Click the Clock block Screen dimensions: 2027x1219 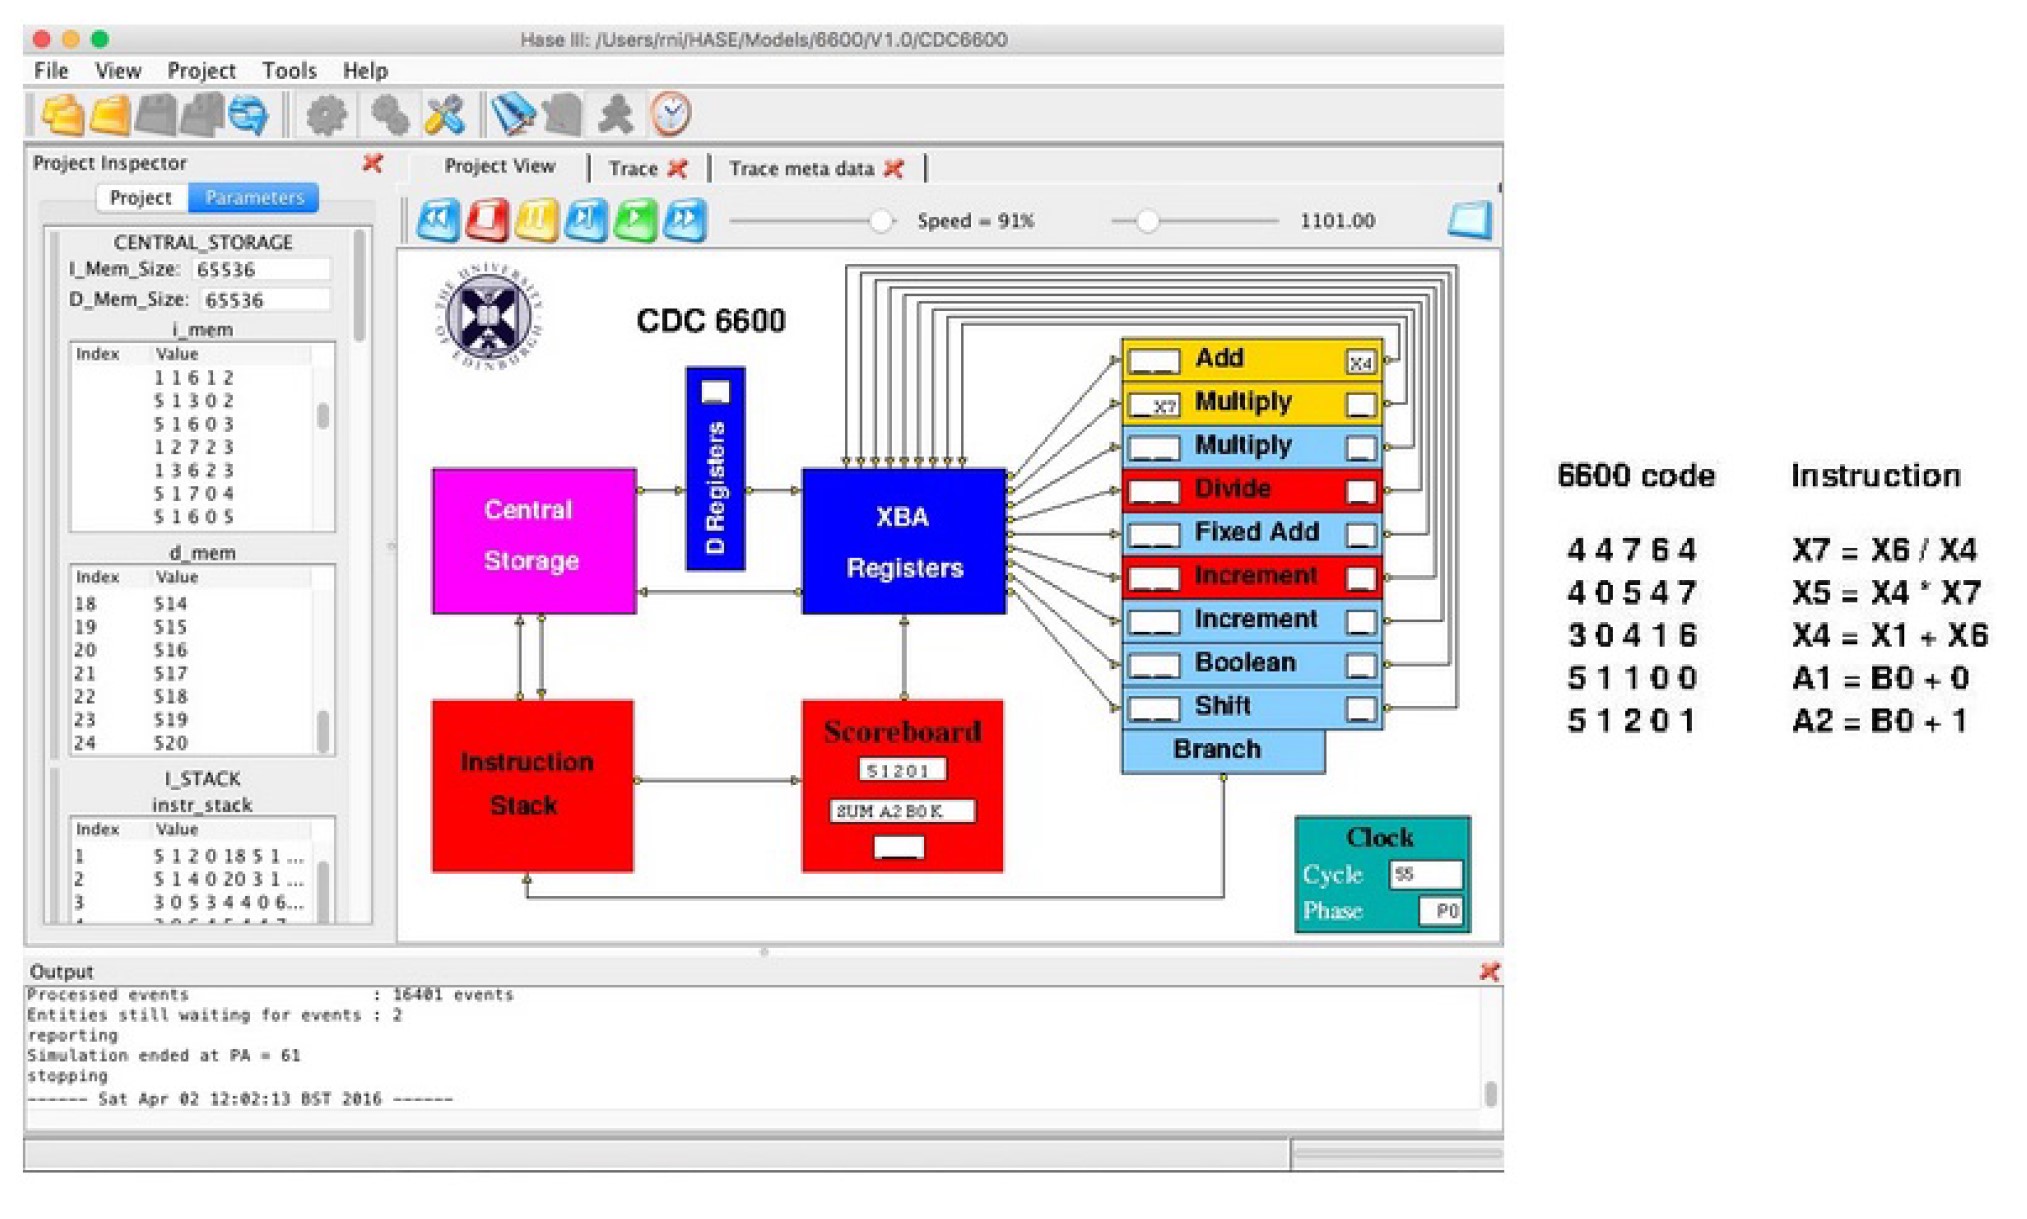pyautogui.click(x=1382, y=874)
